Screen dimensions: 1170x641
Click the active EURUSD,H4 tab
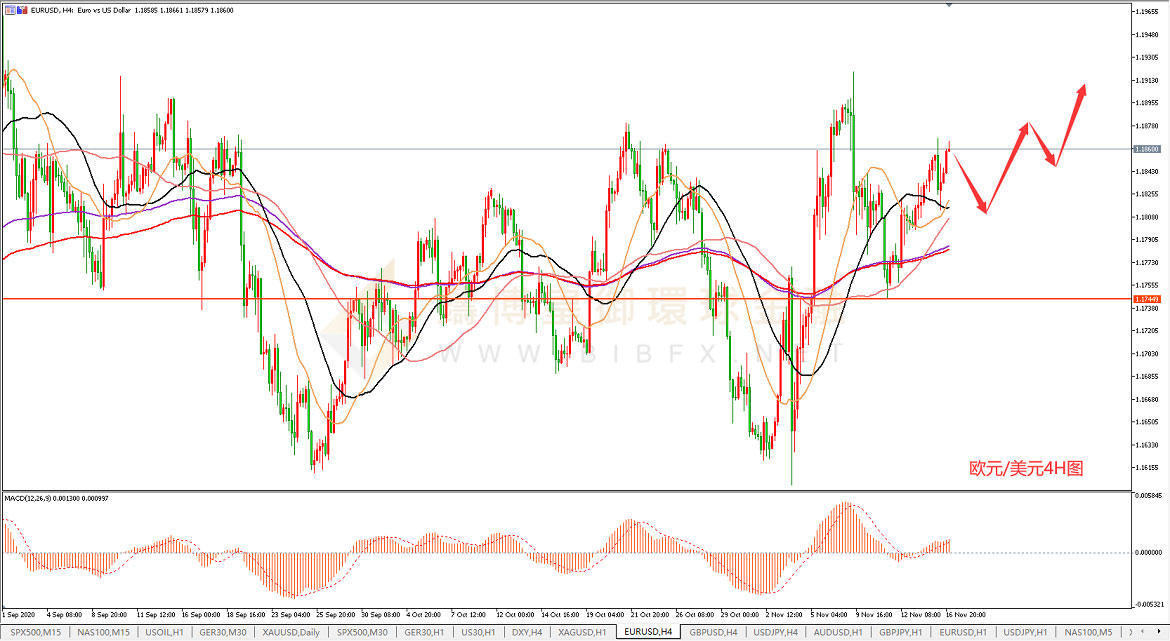[x=646, y=633]
